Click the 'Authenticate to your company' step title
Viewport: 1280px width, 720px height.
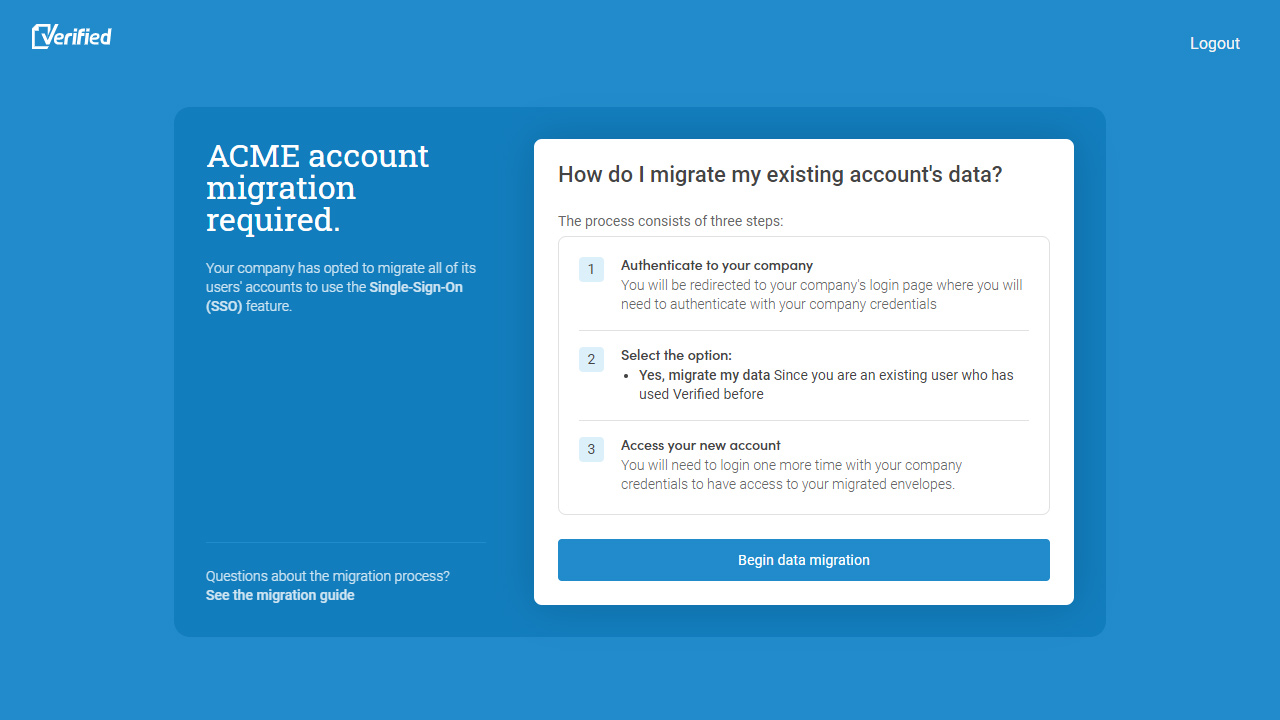click(x=717, y=265)
